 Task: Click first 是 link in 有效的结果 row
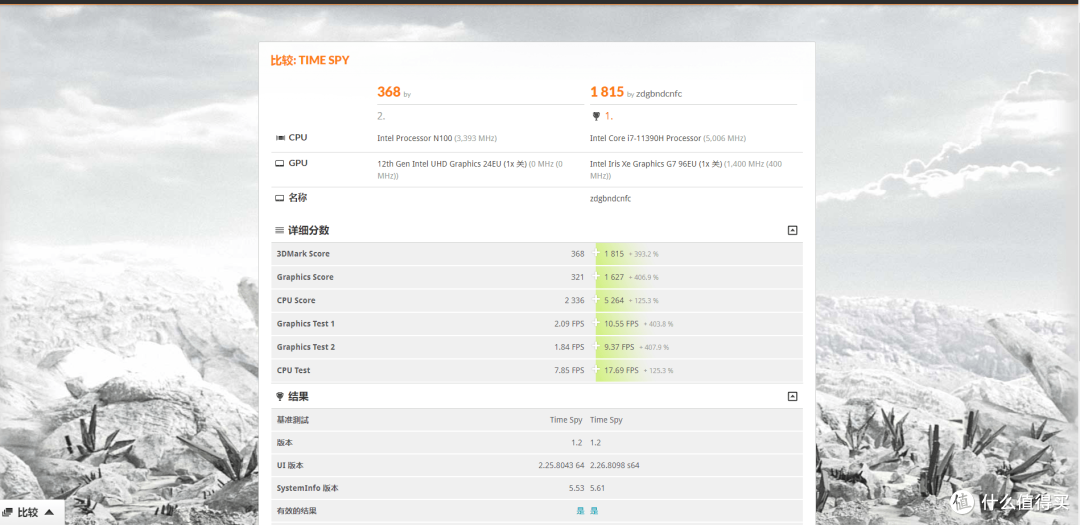[580, 511]
